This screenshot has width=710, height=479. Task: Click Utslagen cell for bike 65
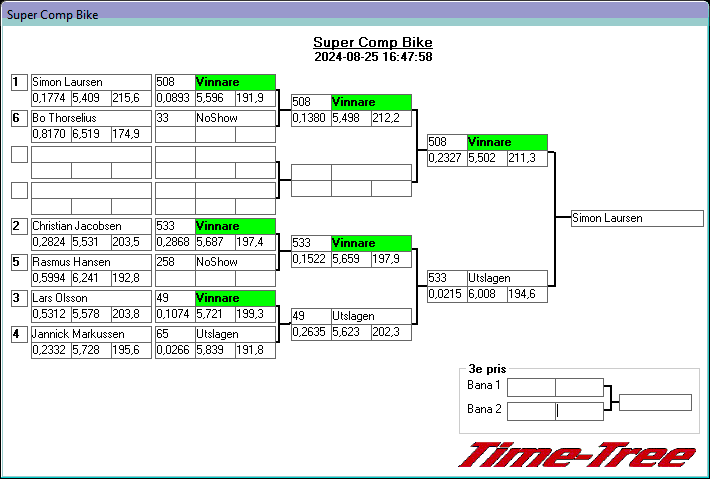pyautogui.click(x=235, y=334)
